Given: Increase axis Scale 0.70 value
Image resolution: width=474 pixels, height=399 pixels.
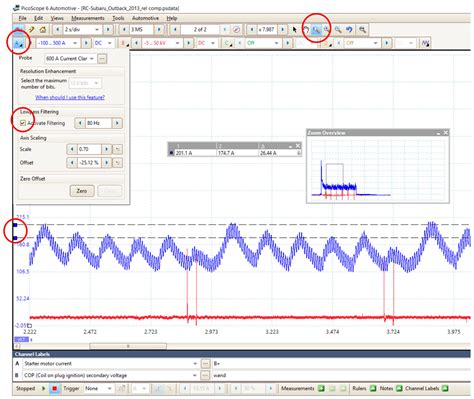Looking at the screenshot, I should 106,149.
